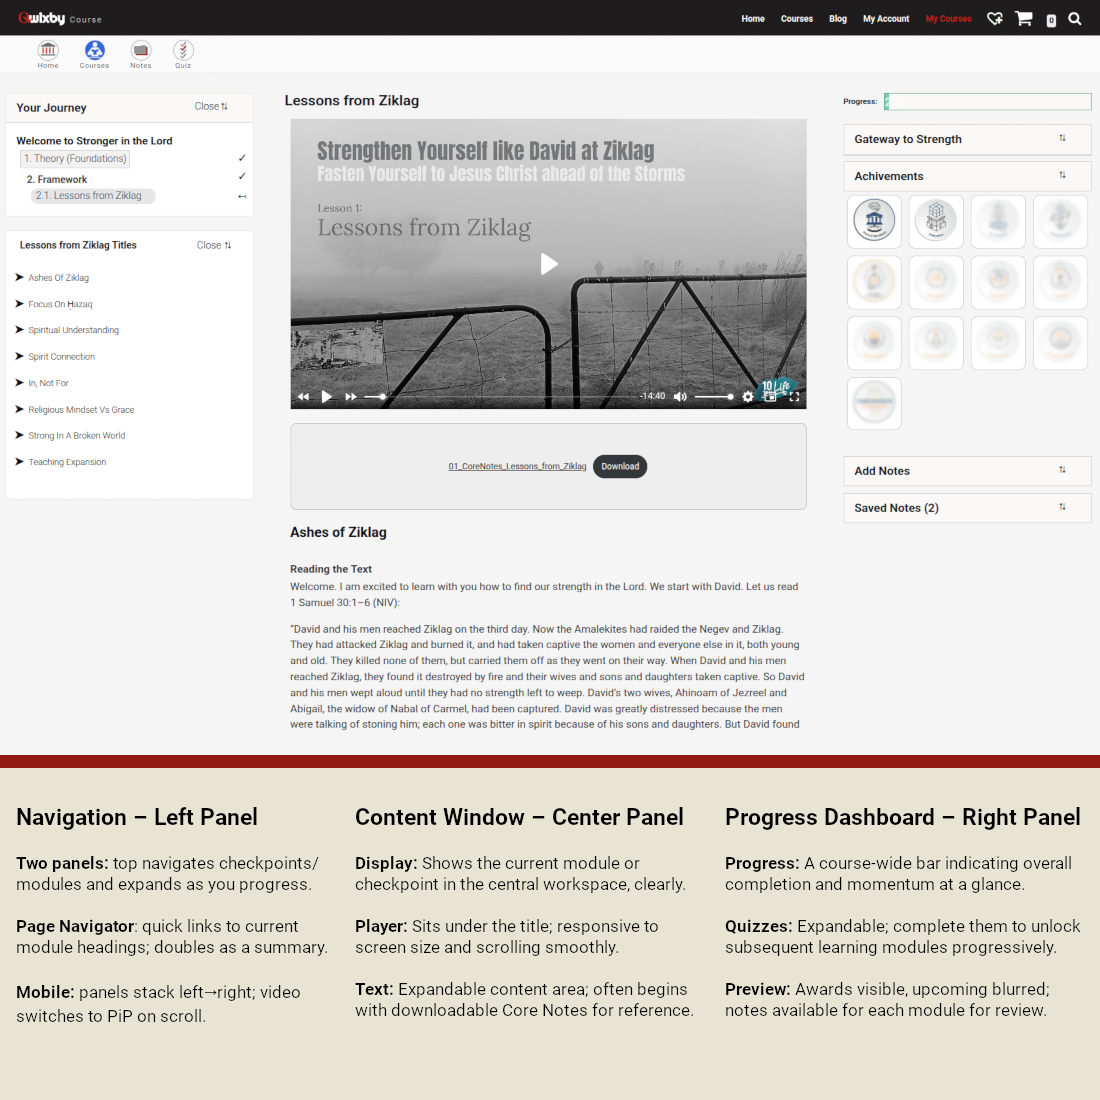Adjust the video volume slider
The width and height of the screenshot is (1100, 1100).
[x=714, y=397]
